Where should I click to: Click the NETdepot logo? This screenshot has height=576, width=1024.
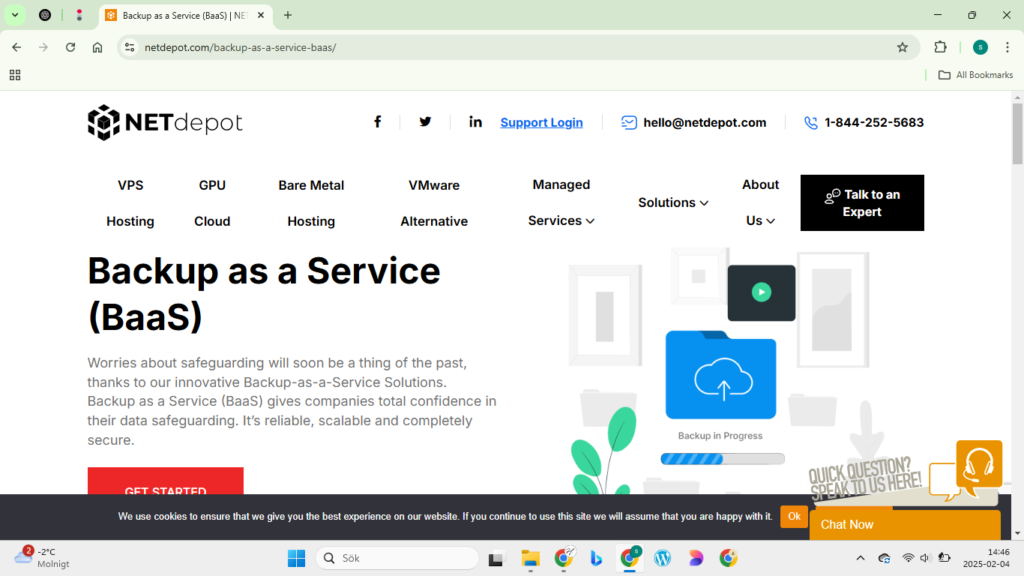coord(165,122)
